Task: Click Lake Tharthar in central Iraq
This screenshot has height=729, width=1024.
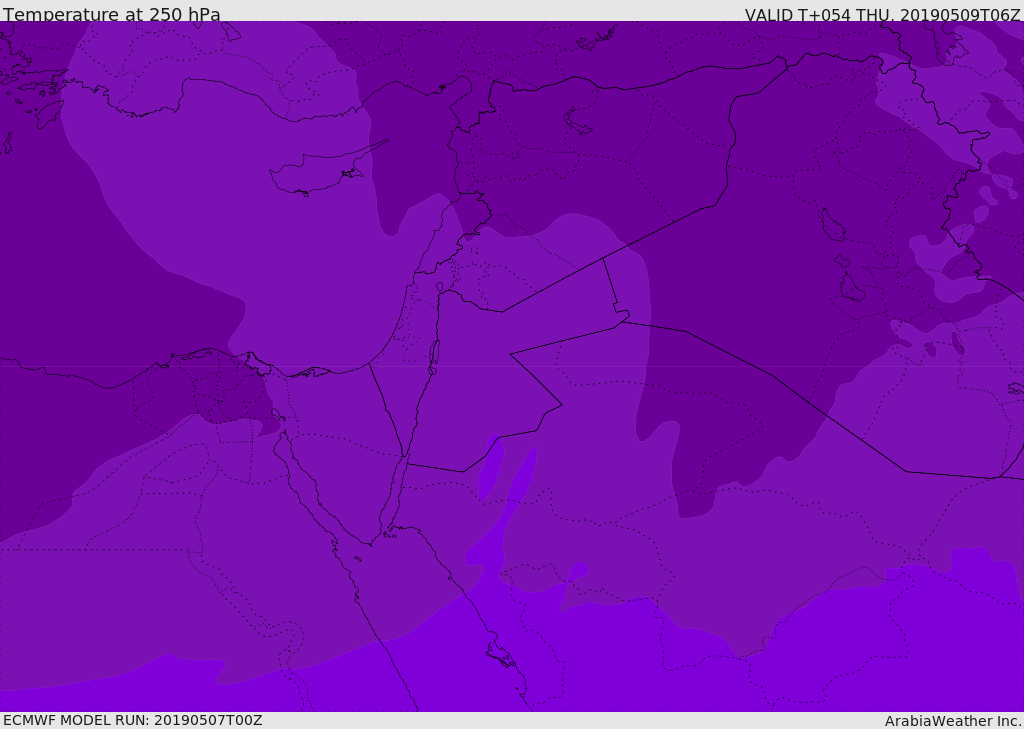Action: click(x=832, y=225)
